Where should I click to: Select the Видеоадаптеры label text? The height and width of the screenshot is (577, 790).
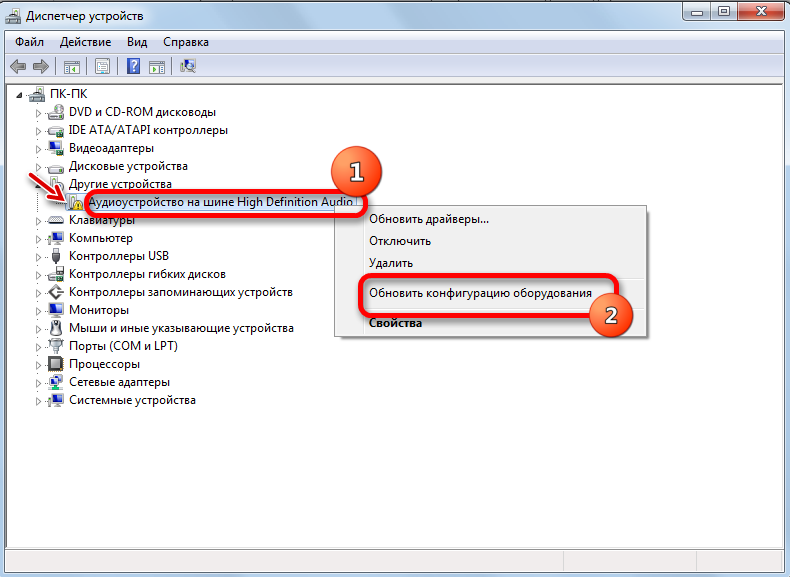click(x=111, y=148)
